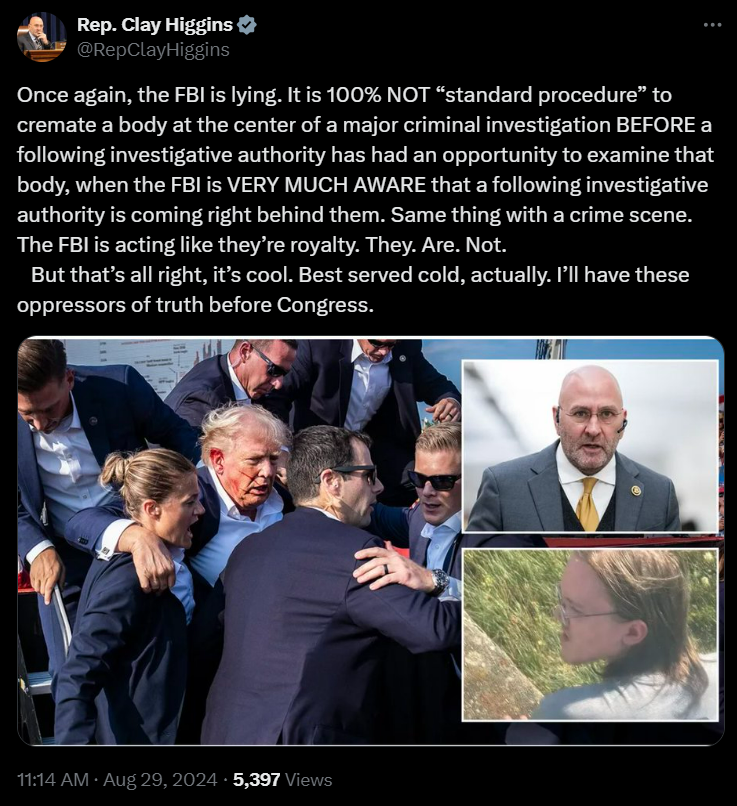Screen dimensions: 737x806
Task: Click the yellow tie in inset photo
Action: [587, 504]
